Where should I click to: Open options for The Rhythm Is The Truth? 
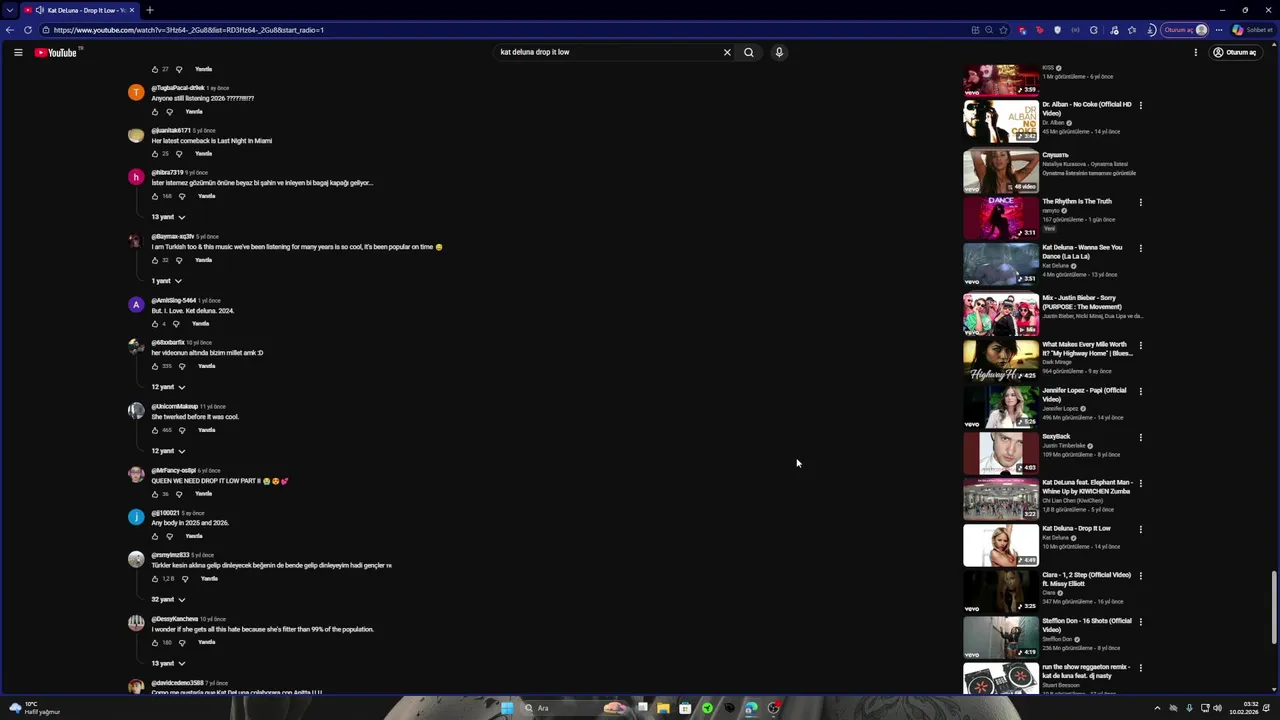(x=1140, y=202)
